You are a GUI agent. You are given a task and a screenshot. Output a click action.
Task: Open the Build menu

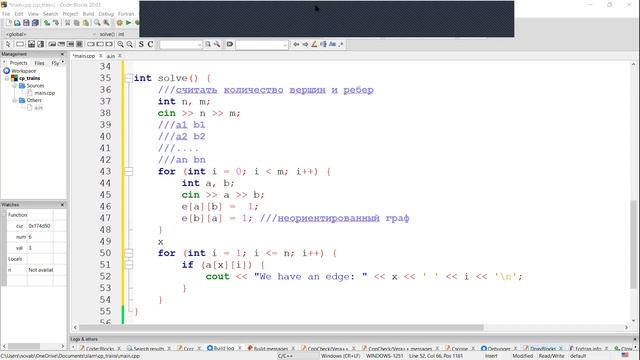pyautogui.click(x=88, y=14)
